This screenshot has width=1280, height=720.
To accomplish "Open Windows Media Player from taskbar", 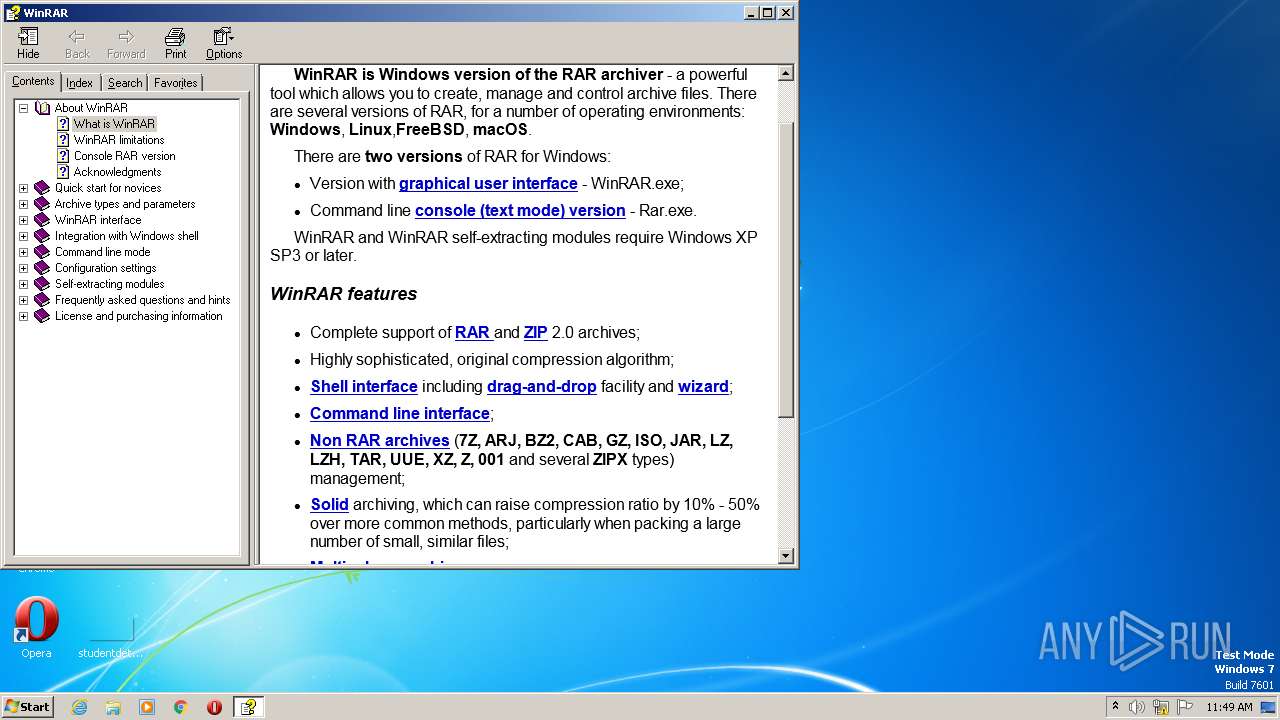I will [x=147, y=707].
